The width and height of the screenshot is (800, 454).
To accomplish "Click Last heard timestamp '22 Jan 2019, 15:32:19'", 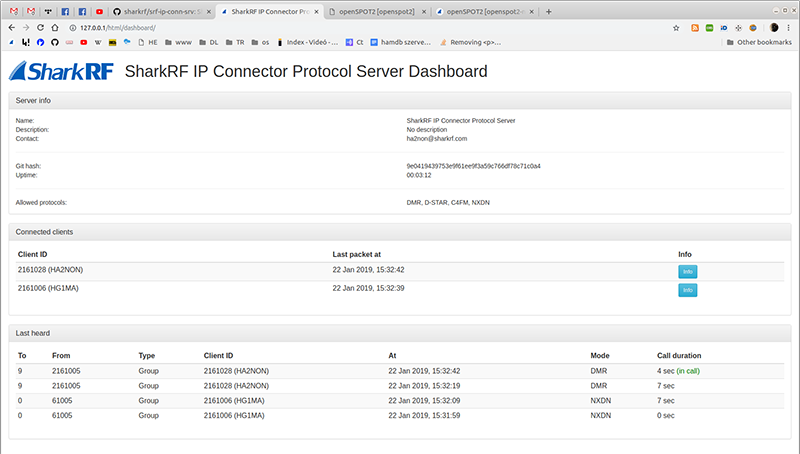I will 424,386.
